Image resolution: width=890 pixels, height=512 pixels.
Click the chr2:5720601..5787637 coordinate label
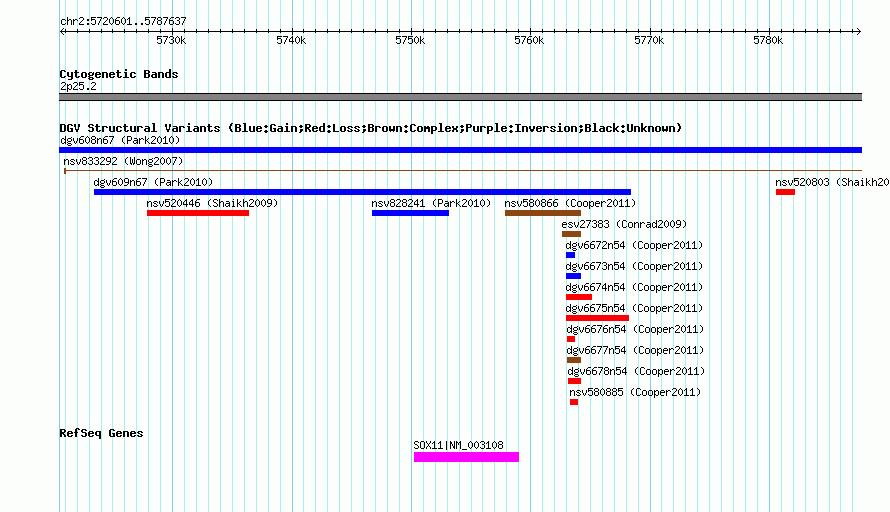click(x=123, y=21)
